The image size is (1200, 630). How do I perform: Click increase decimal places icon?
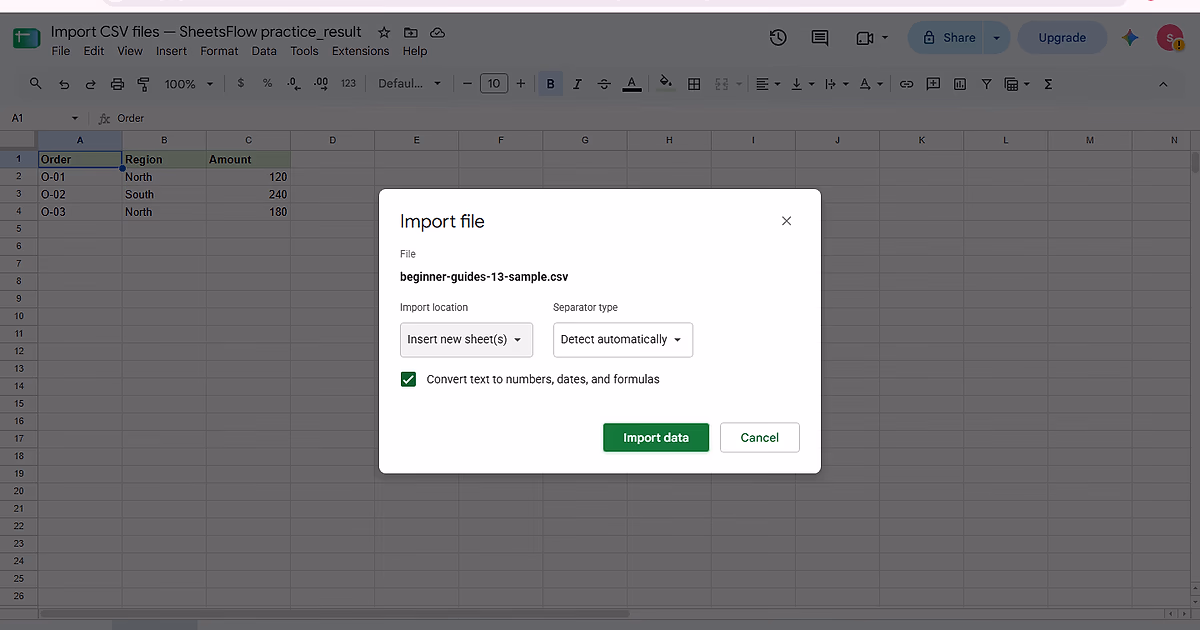click(321, 84)
